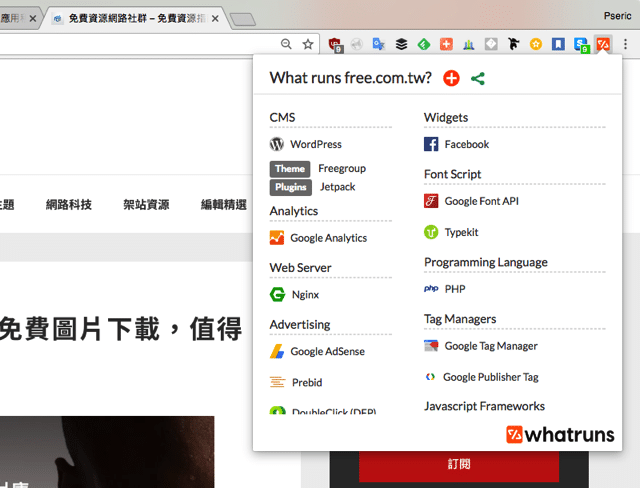The width and height of the screenshot is (640, 488).
Task: Select the 網路科技 navigation menu item
Action: pyautogui.click(x=69, y=205)
